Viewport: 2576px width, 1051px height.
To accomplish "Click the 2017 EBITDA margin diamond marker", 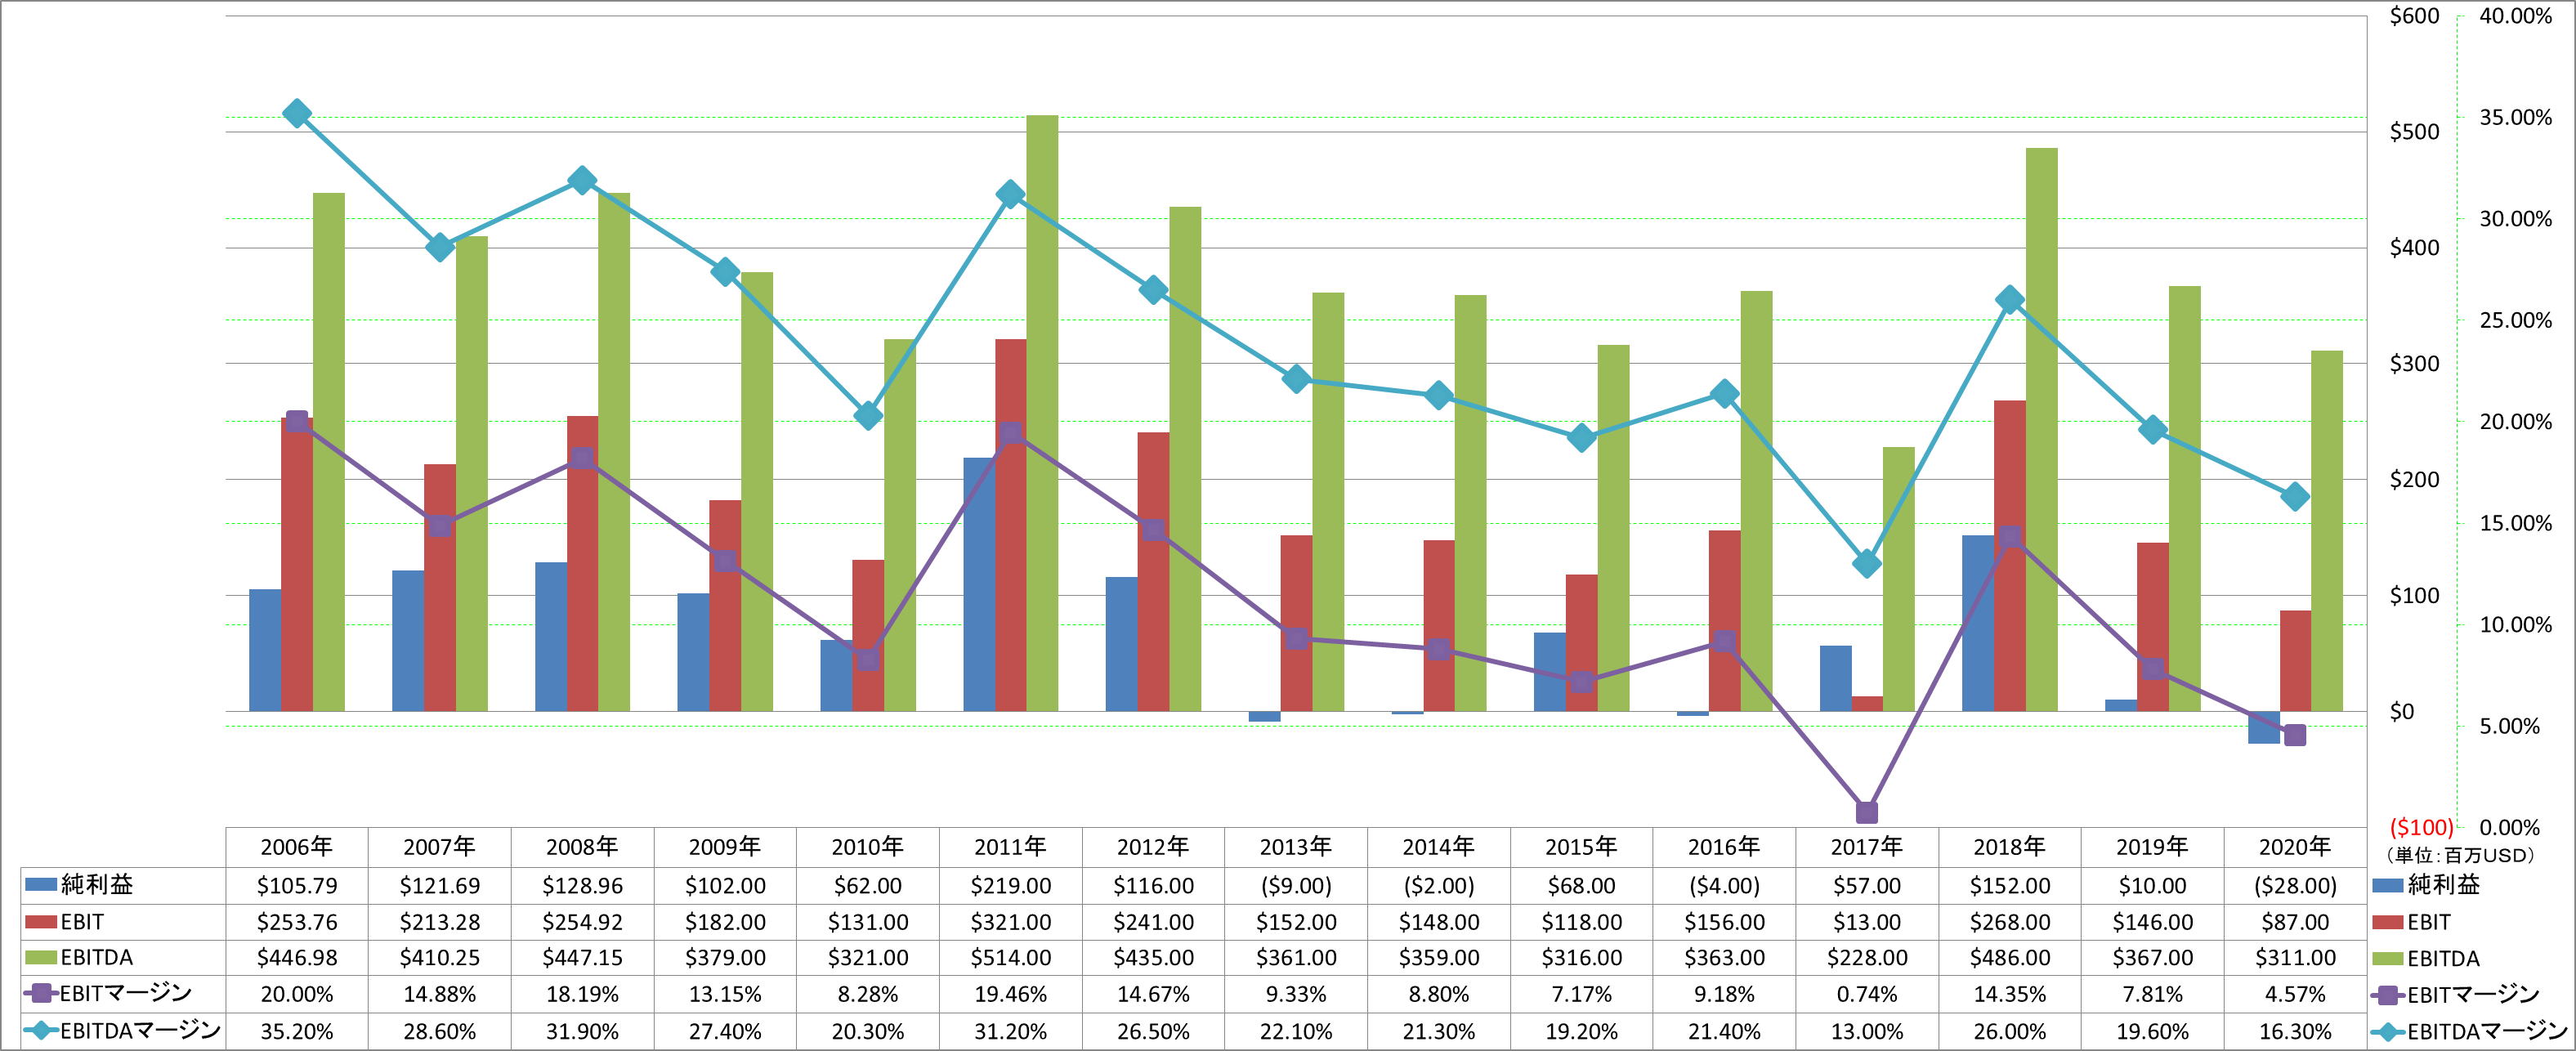I will click(1867, 563).
